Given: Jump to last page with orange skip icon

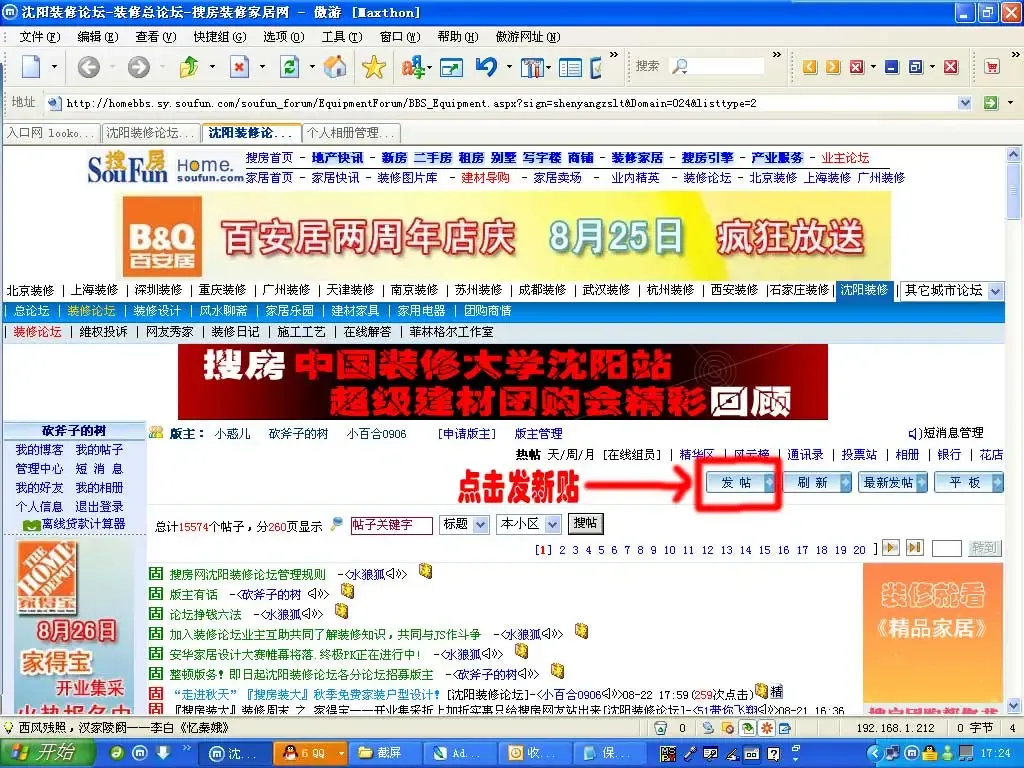Looking at the screenshot, I should tap(915, 547).
